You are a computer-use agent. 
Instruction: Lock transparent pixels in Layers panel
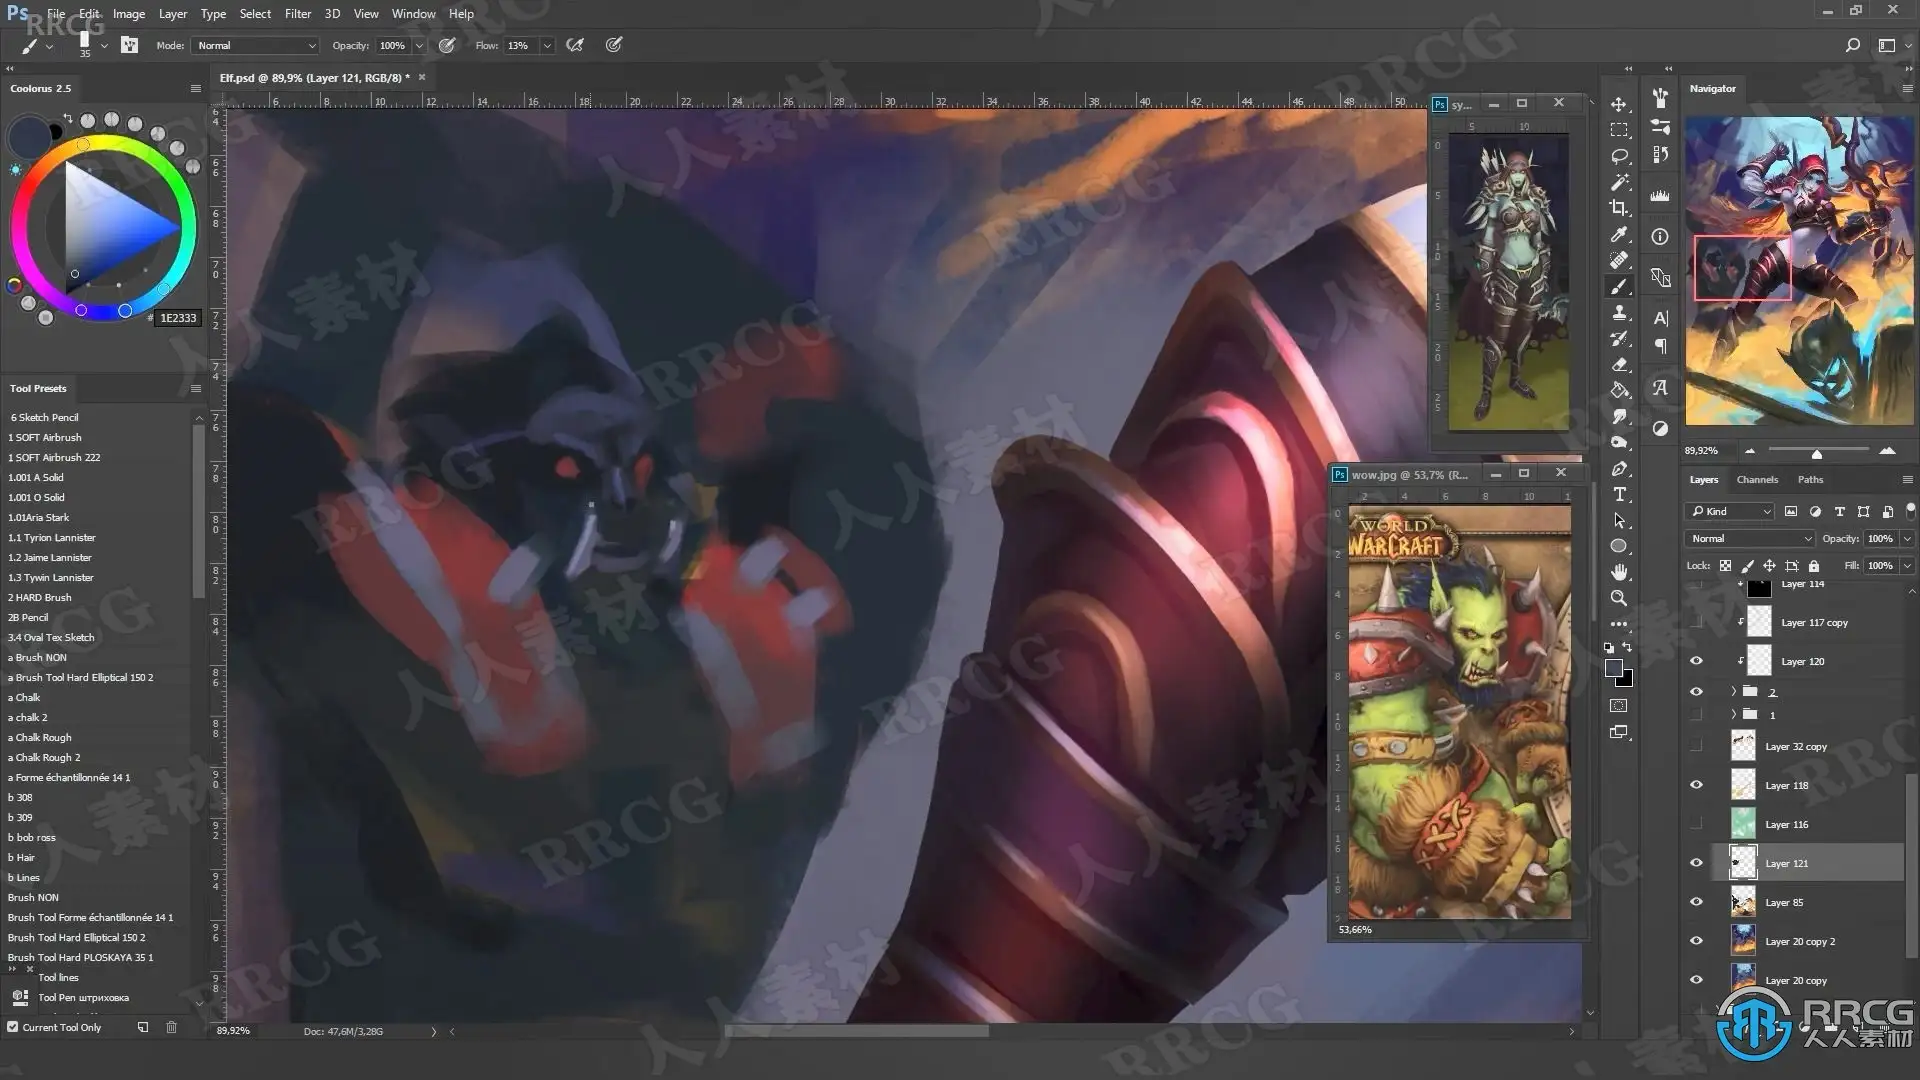click(x=1725, y=566)
